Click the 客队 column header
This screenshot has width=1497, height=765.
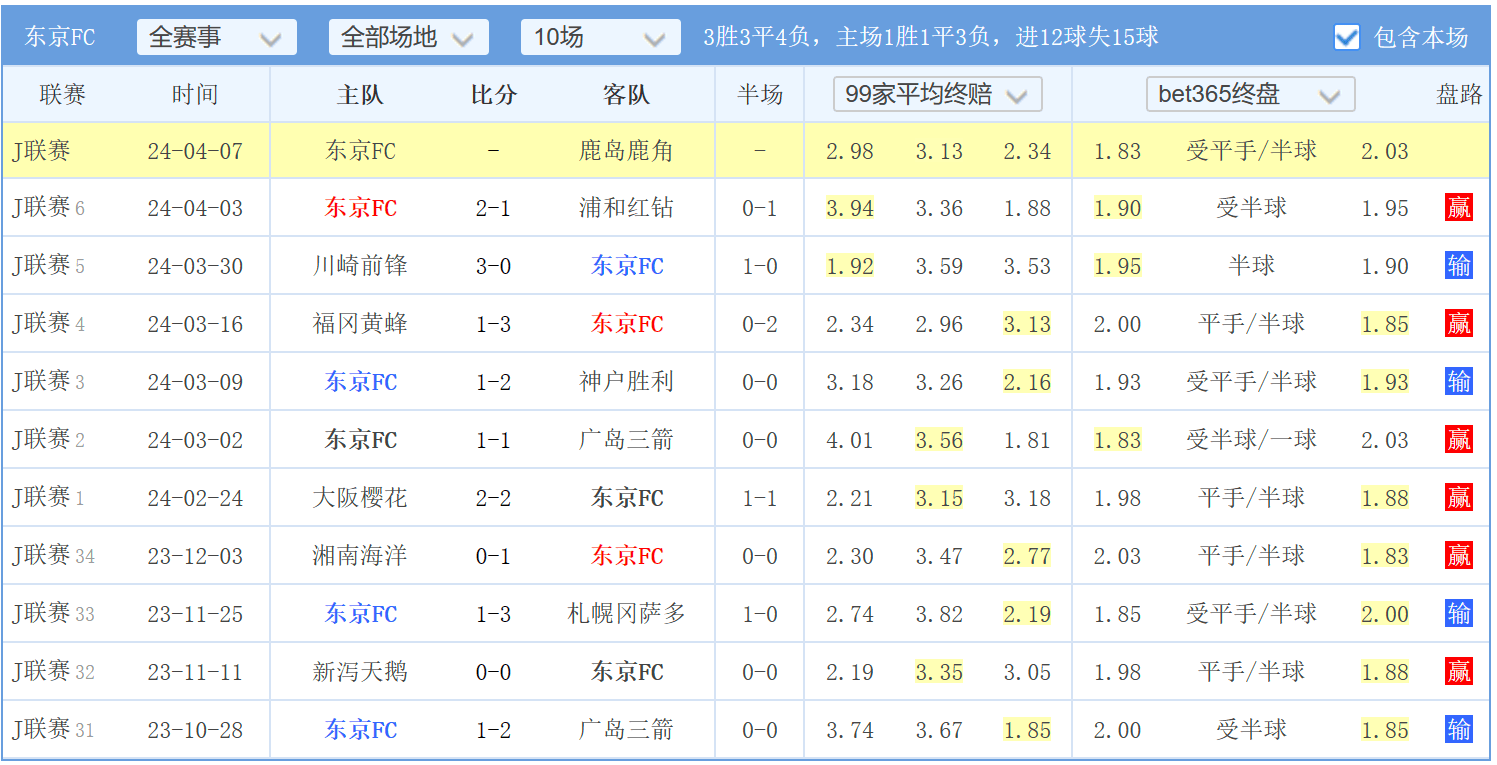point(627,95)
